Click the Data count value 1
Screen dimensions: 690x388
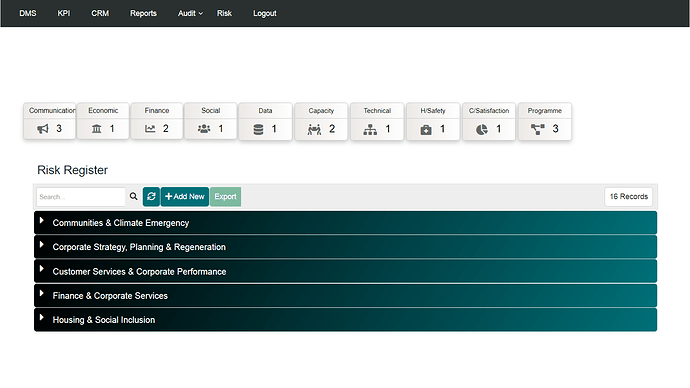pyautogui.click(x=274, y=129)
